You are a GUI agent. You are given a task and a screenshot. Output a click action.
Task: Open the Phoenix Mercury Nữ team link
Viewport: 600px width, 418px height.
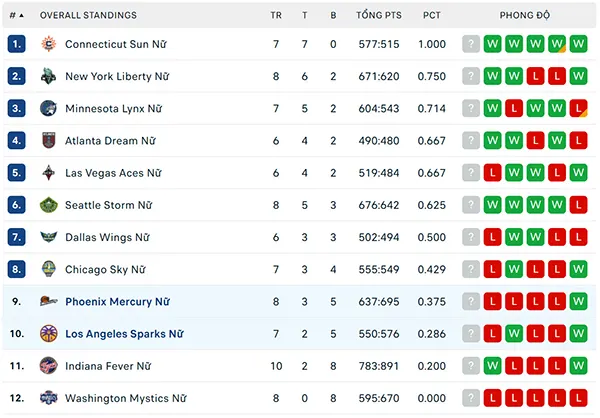[117, 302]
